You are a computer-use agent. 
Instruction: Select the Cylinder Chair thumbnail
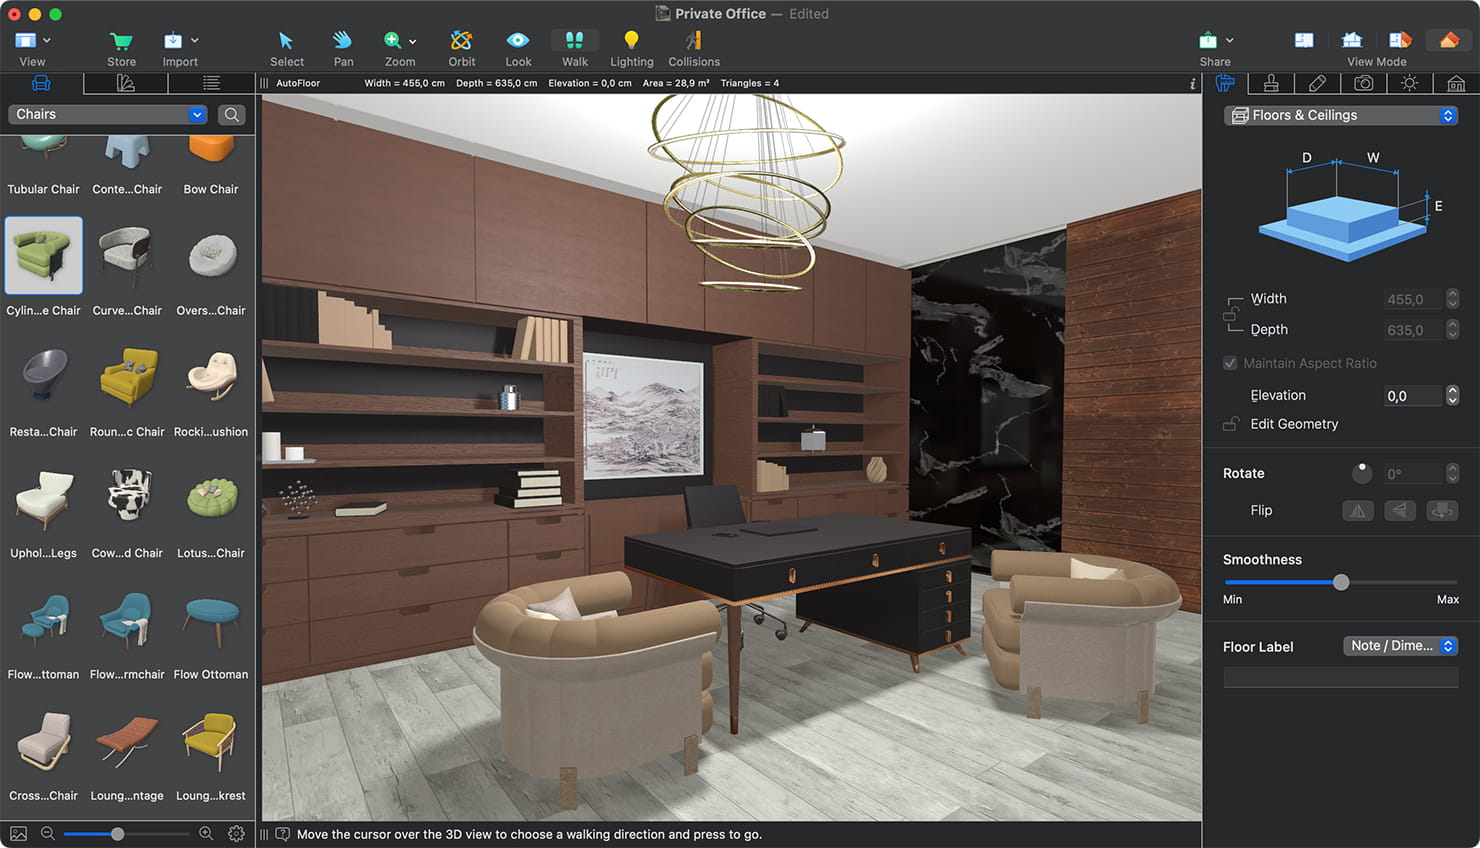click(43, 256)
